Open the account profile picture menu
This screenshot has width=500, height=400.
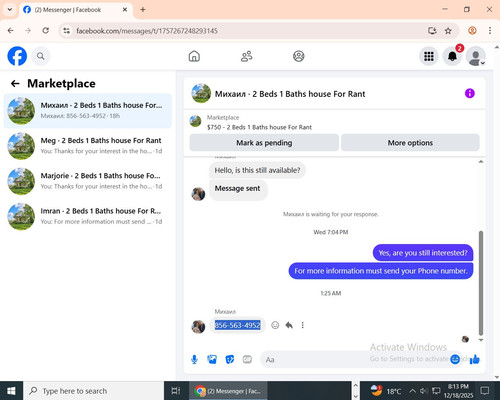pos(476,56)
